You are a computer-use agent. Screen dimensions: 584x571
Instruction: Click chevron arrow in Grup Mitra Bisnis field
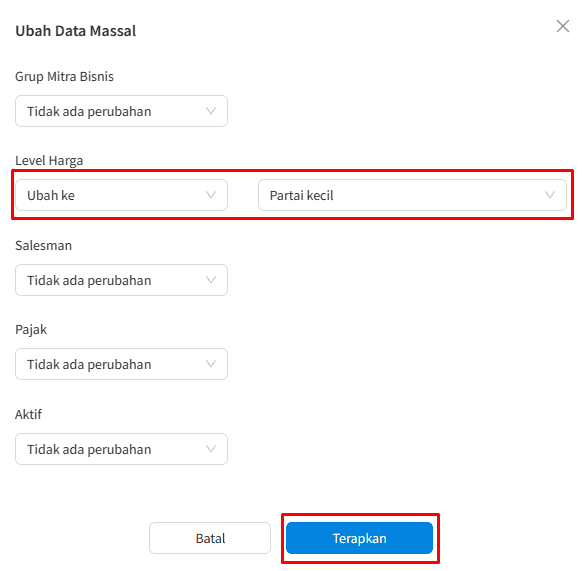(x=211, y=111)
